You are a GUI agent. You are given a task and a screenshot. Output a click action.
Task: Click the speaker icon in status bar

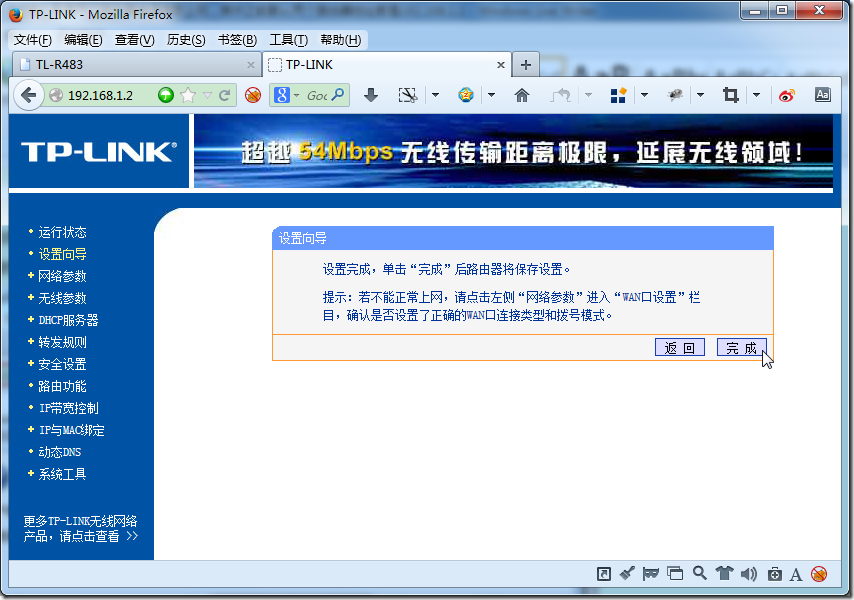click(749, 573)
